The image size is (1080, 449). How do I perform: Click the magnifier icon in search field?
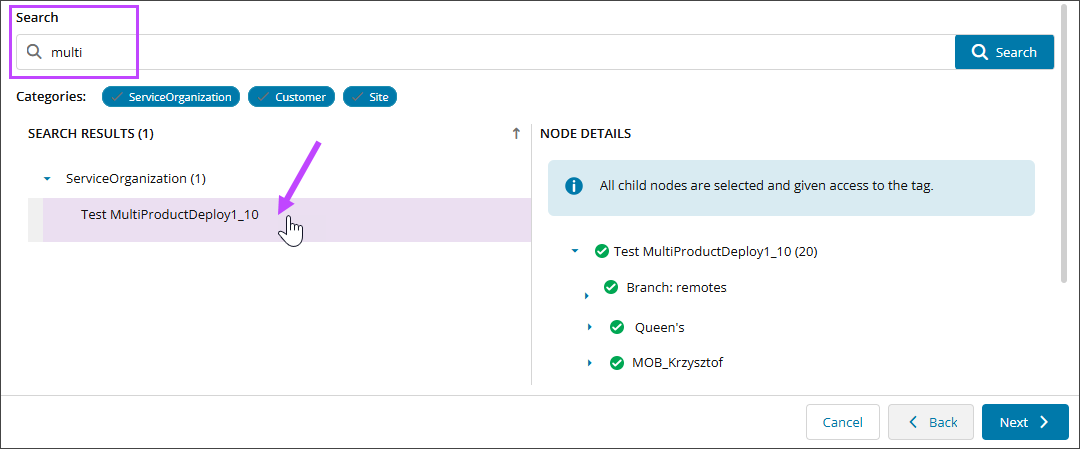click(x=35, y=52)
